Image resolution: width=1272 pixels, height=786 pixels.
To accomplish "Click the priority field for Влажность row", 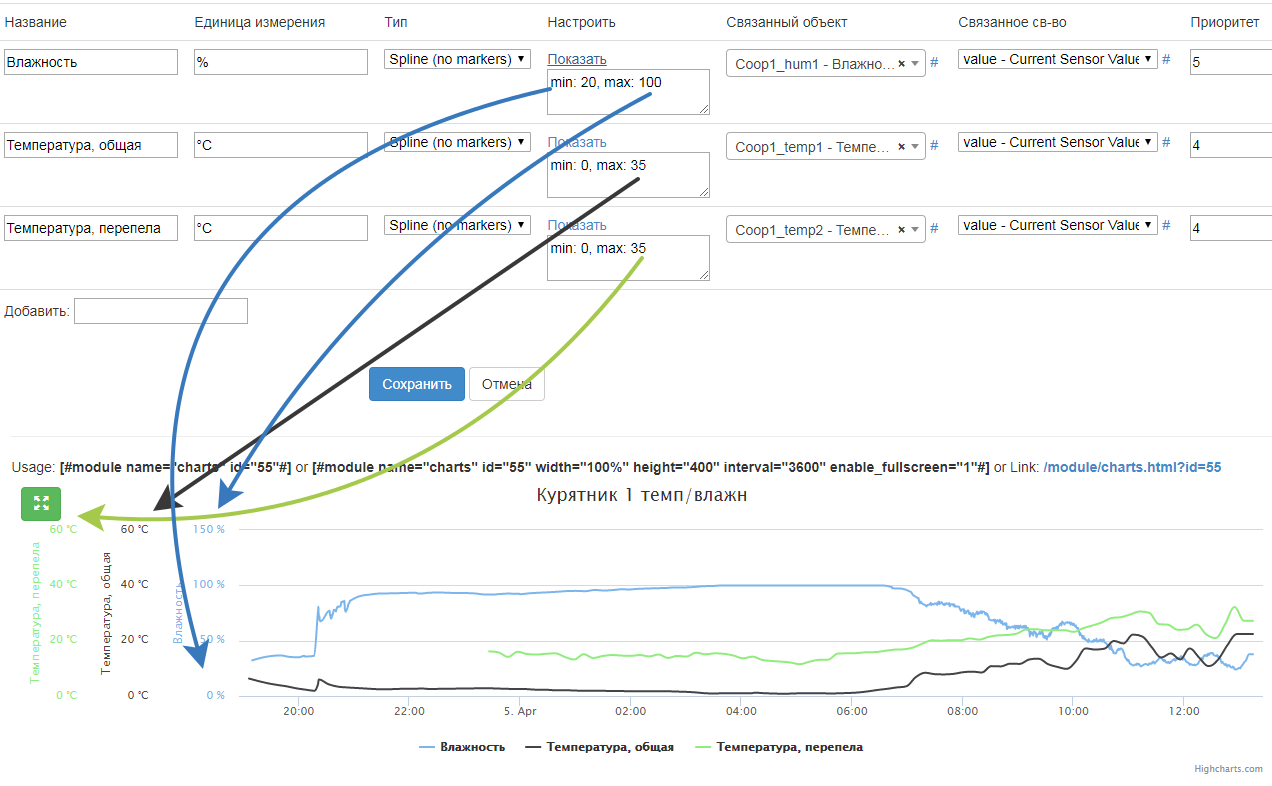I will pos(1230,62).
